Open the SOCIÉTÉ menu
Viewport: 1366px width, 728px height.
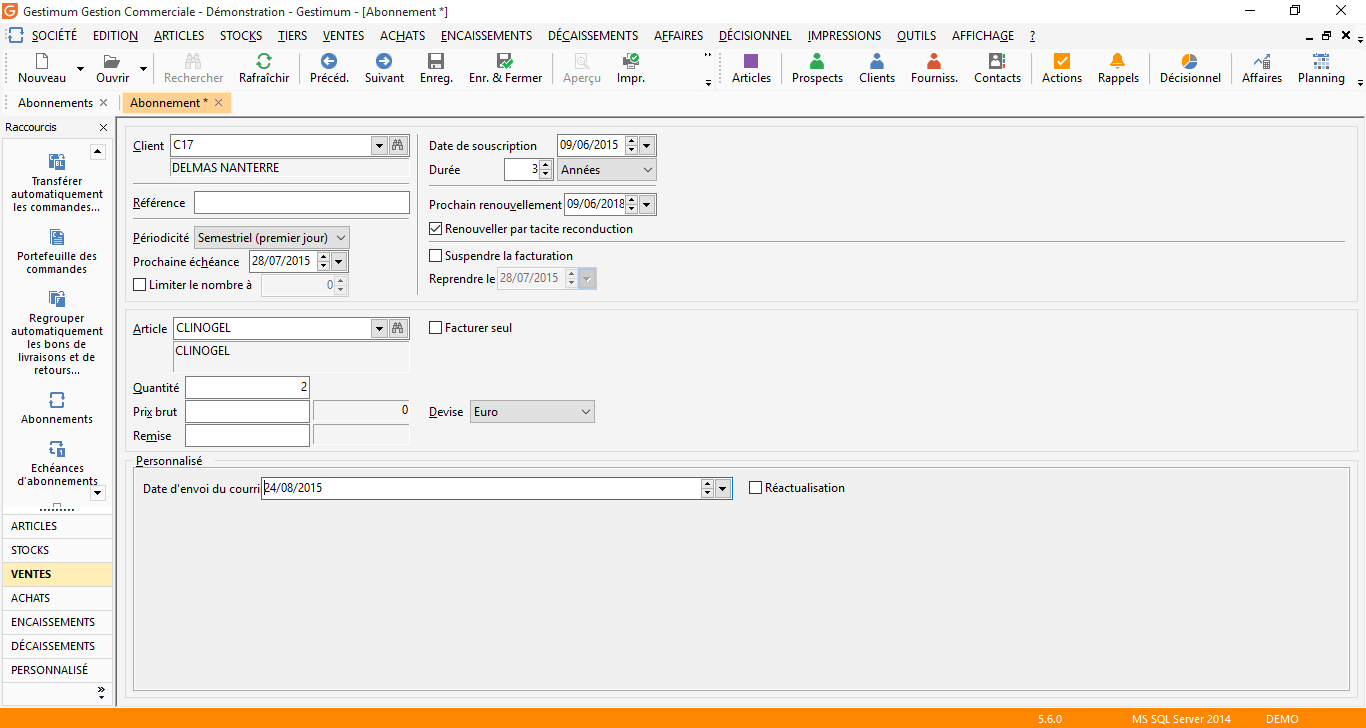pos(54,36)
